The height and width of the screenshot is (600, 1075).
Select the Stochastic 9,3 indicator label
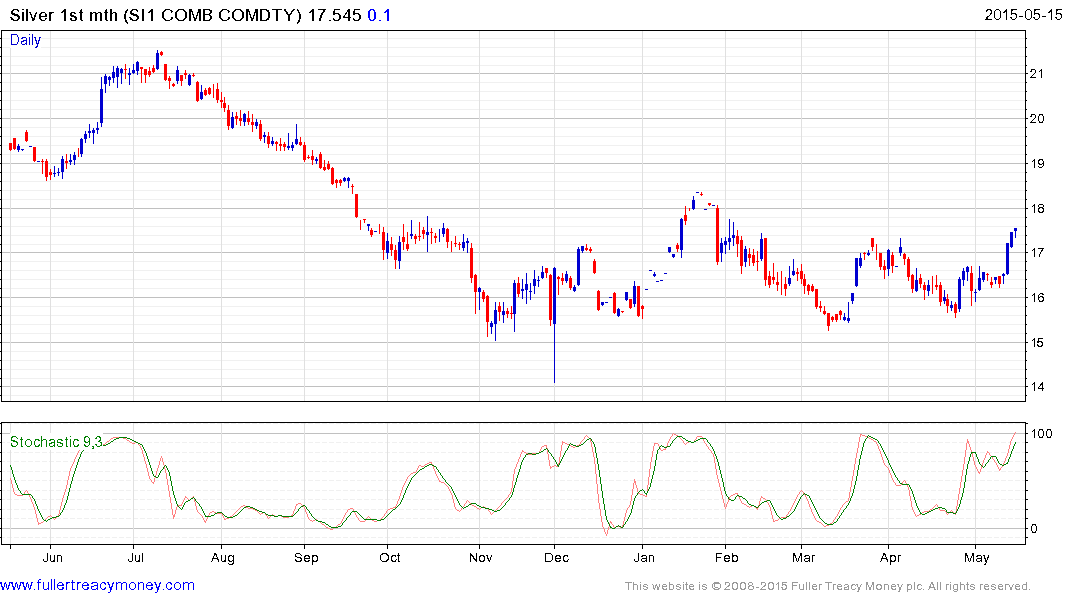(56, 442)
